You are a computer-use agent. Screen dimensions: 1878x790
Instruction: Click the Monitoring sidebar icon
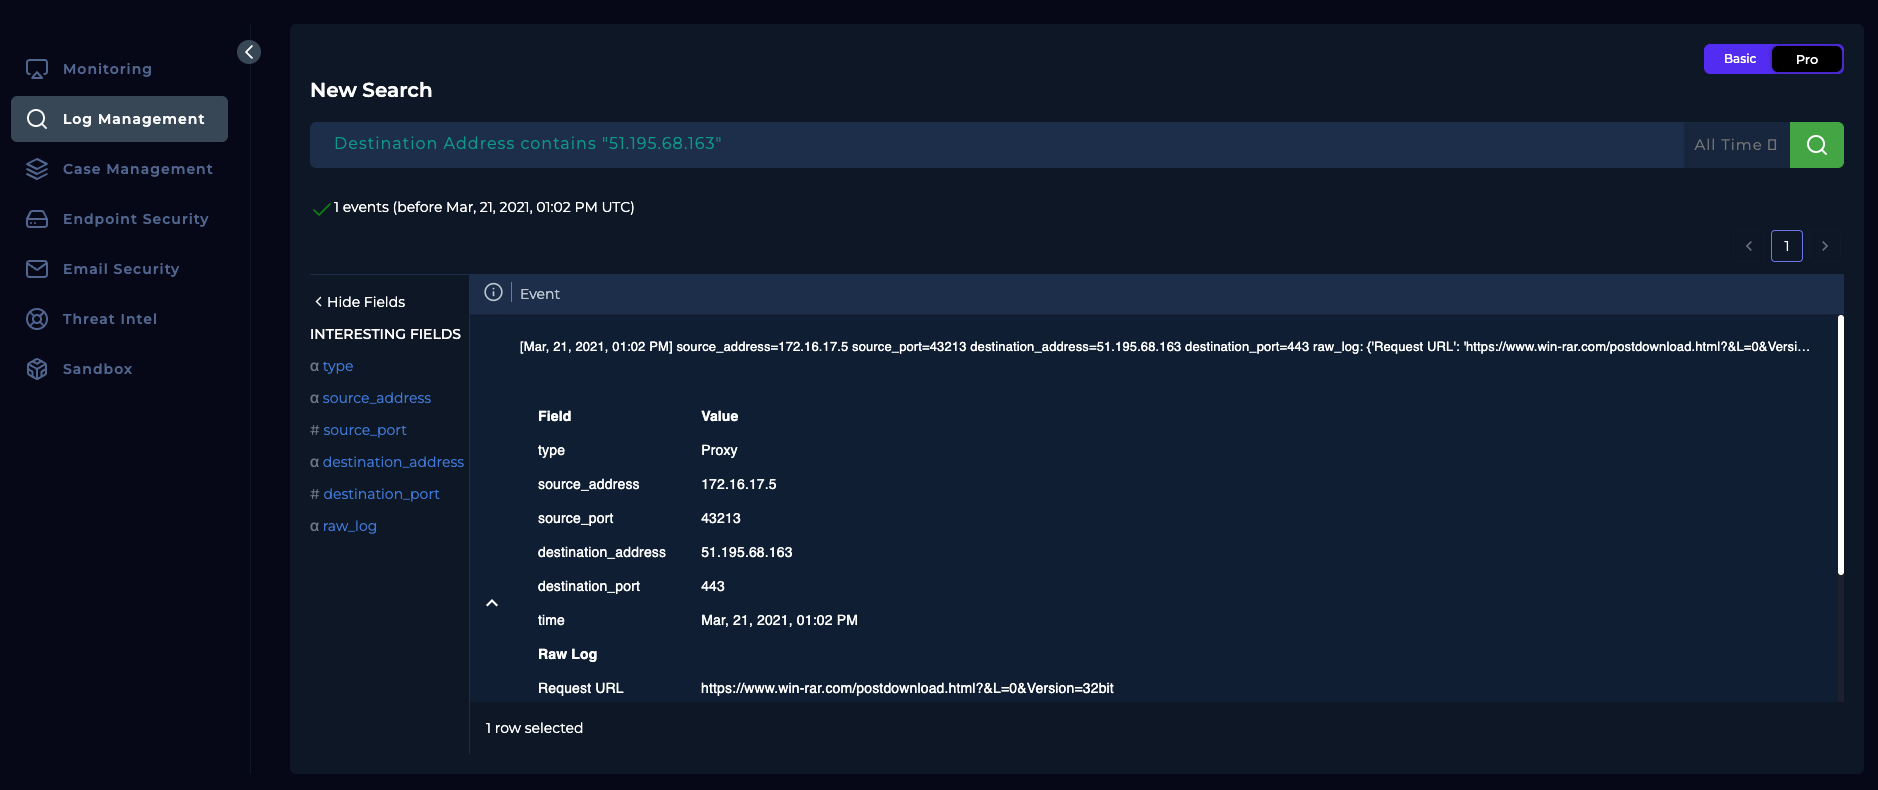[37, 69]
